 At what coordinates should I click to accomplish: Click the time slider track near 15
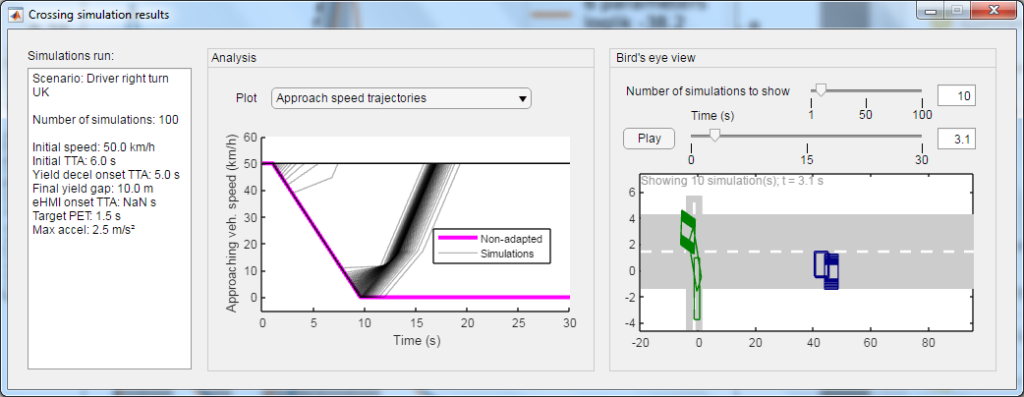click(x=807, y=136)
